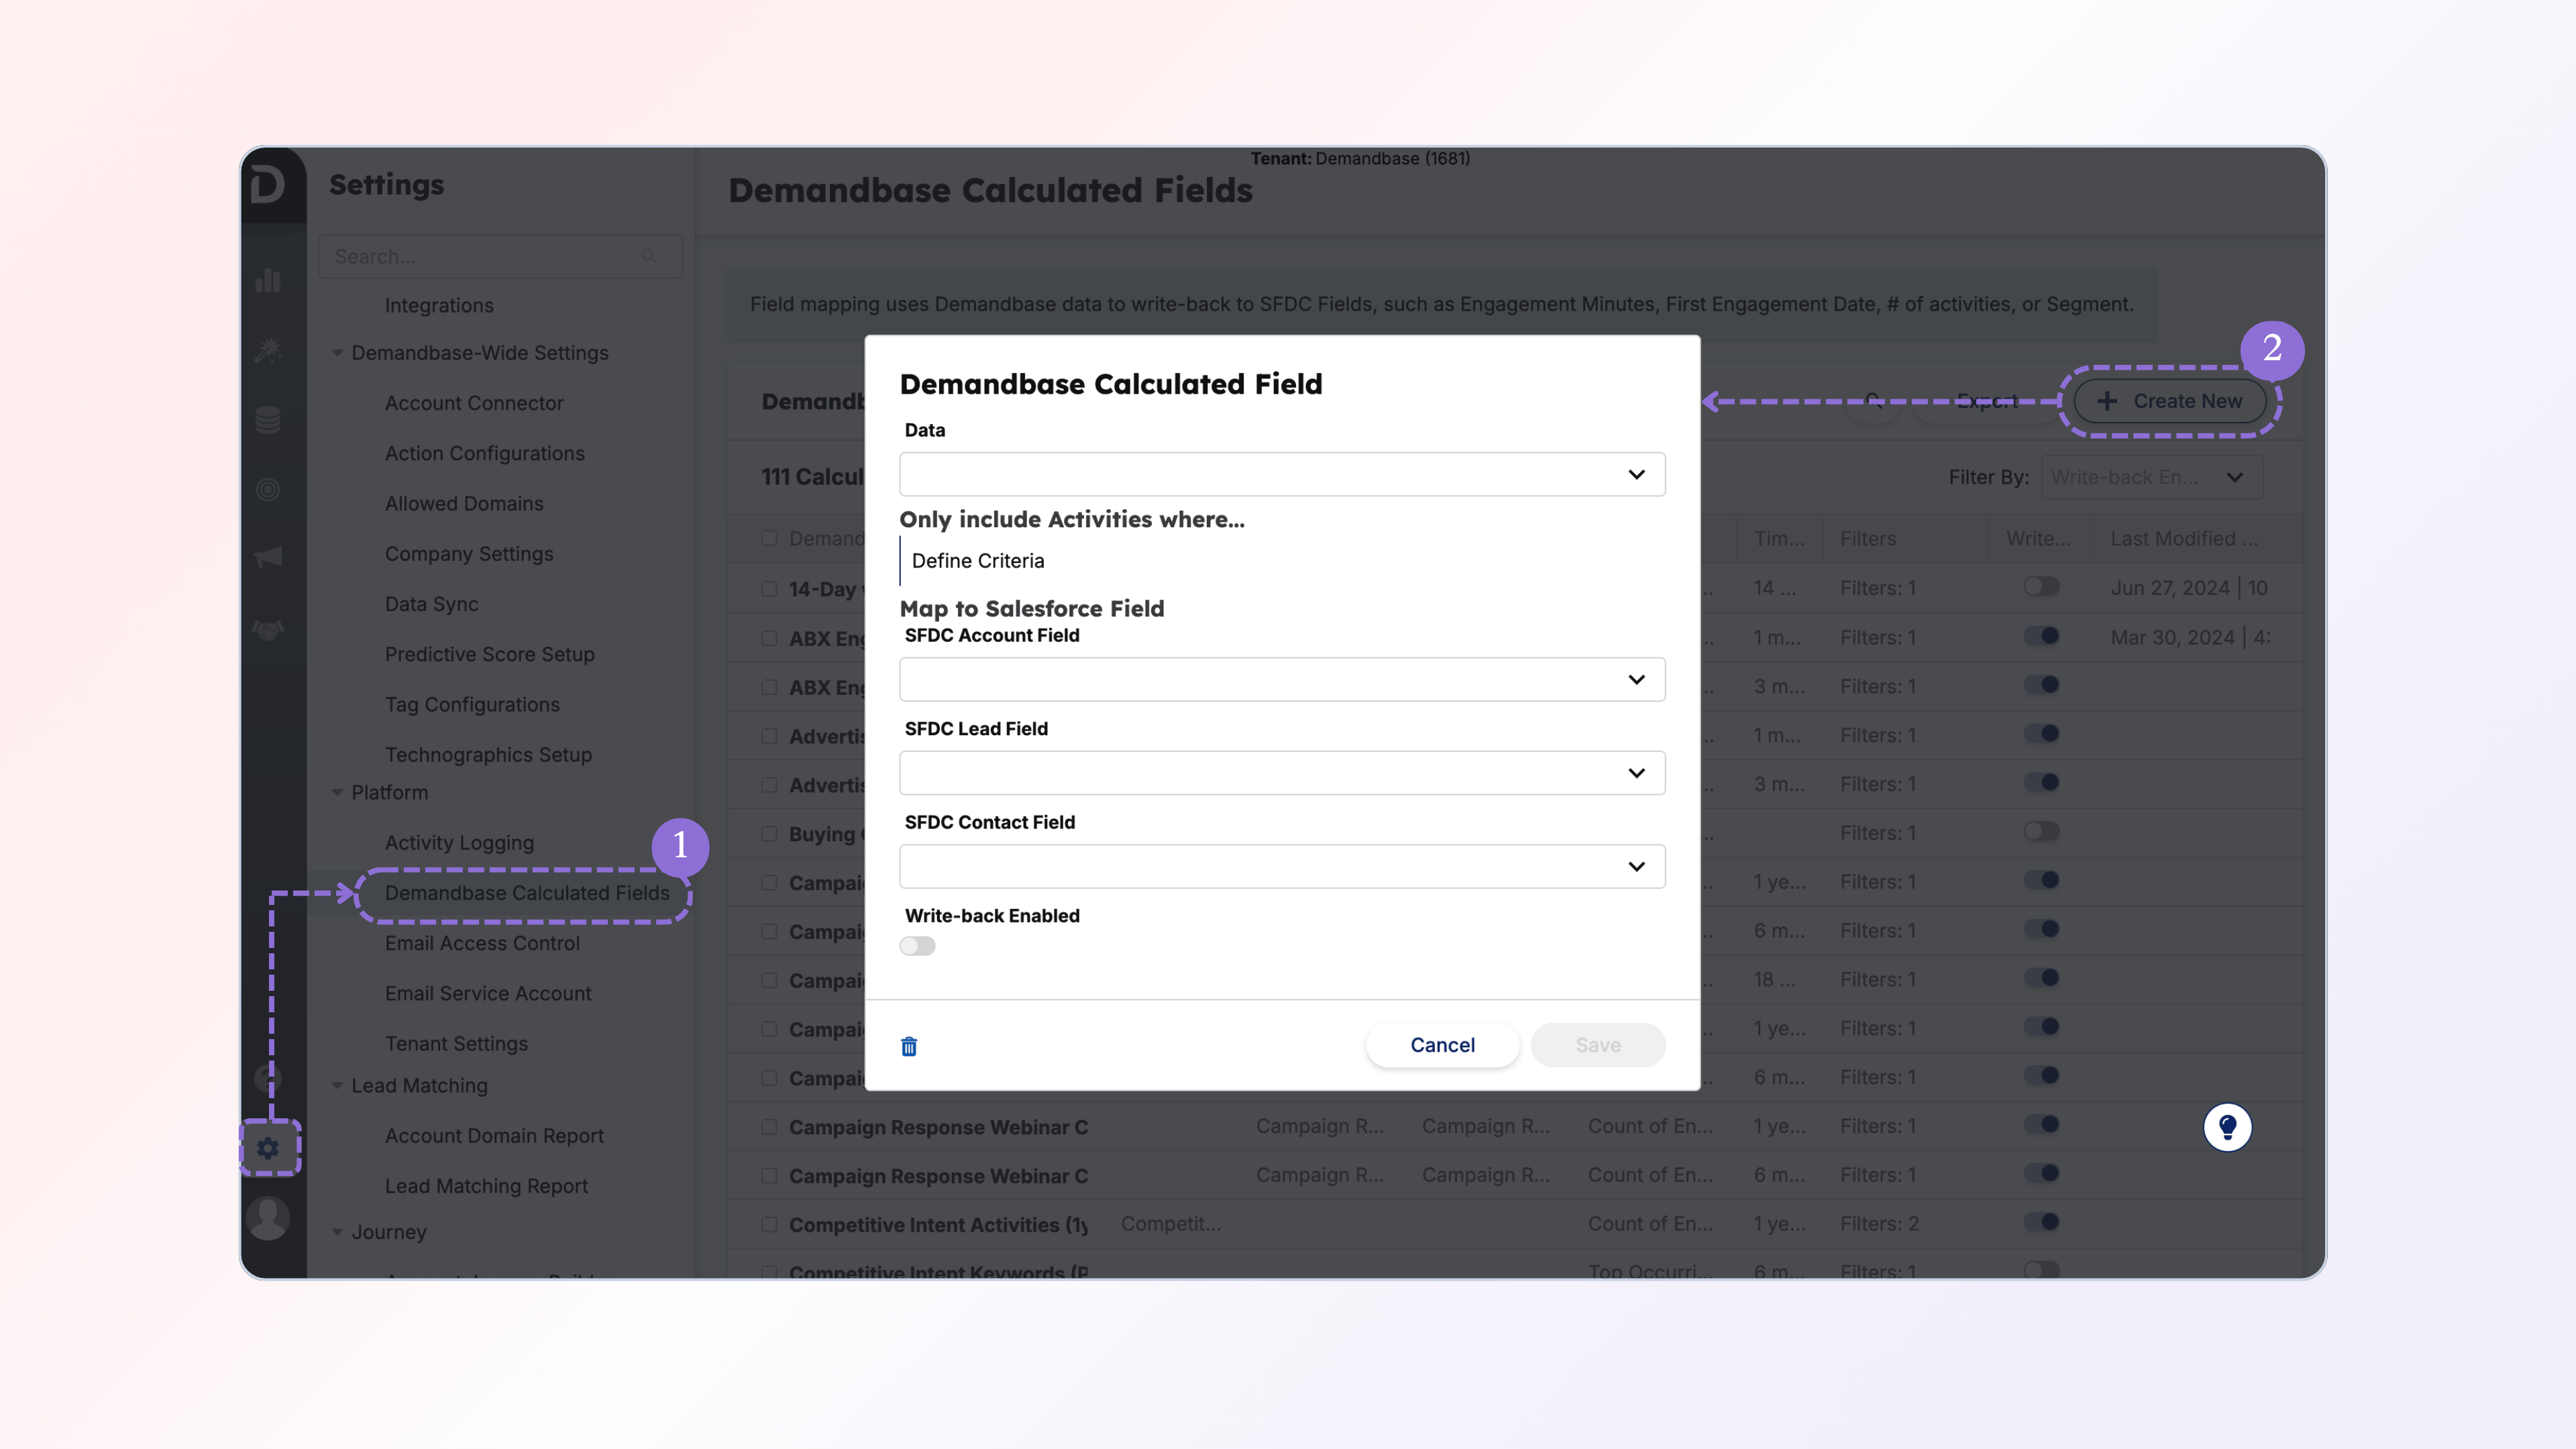Open the SFDC Contact Field dropdown
This screenshot has height=1449, width=2576.
(x=1281, y=866)
